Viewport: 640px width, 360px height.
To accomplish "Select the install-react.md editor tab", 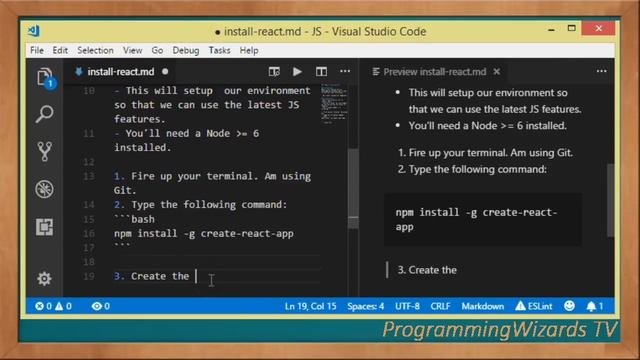I will (121, 72).
